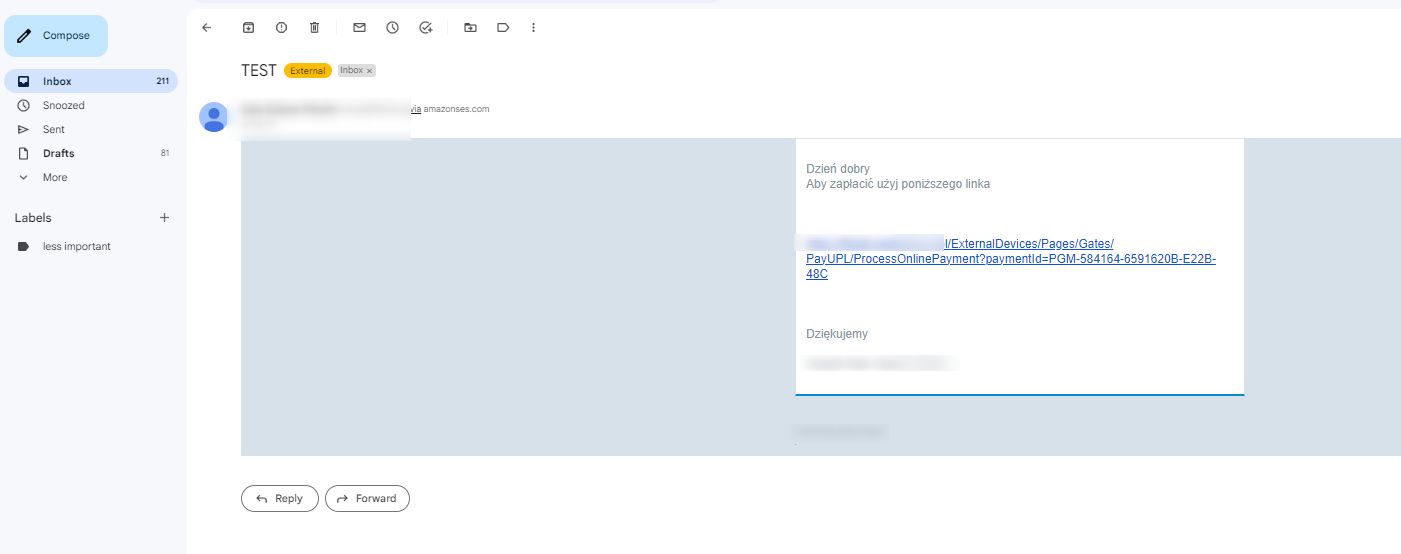Remove the Inbox label from this email
Screen dimensions: 1401x554
(x=370, y=71)
